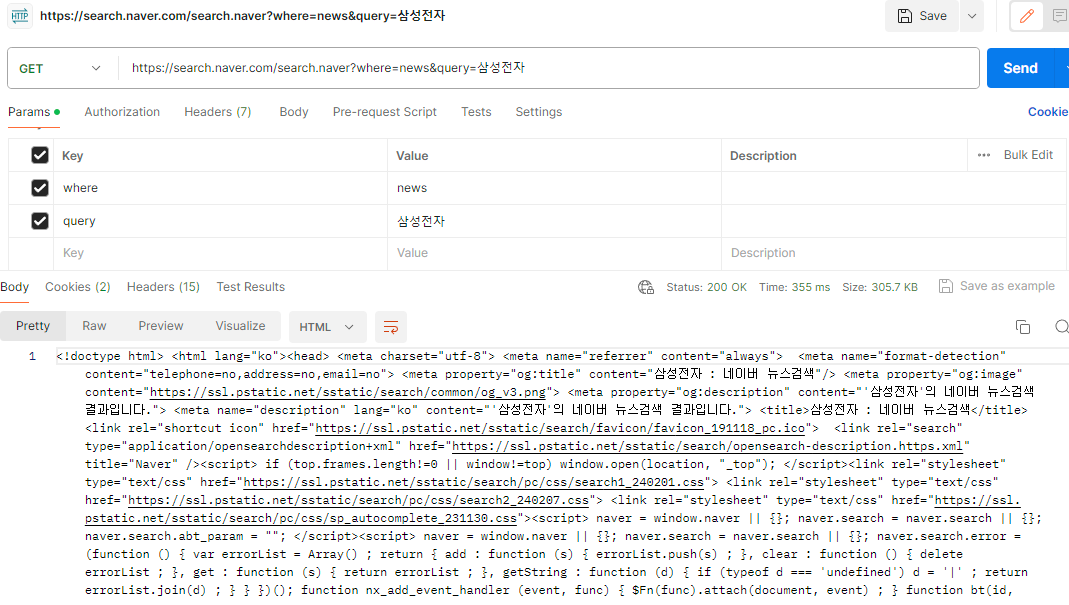Click the network globe icon beside Status

tap(646, 287)
